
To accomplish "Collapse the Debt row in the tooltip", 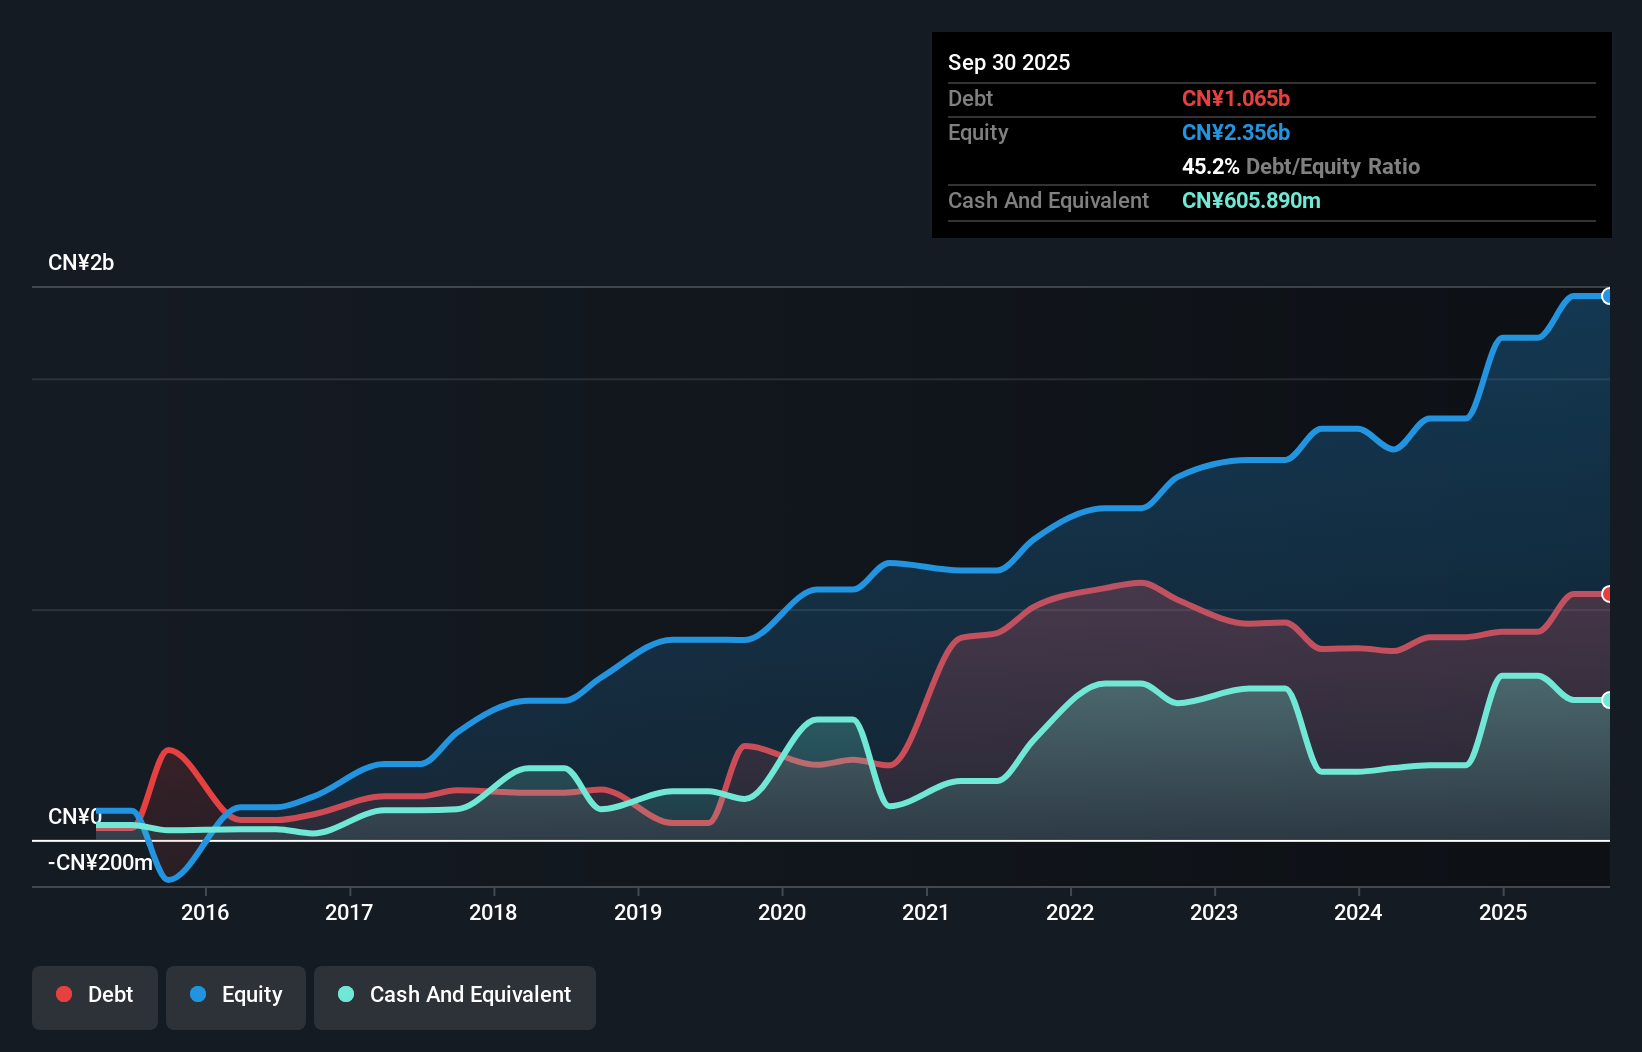I will [x=970, y=98].
